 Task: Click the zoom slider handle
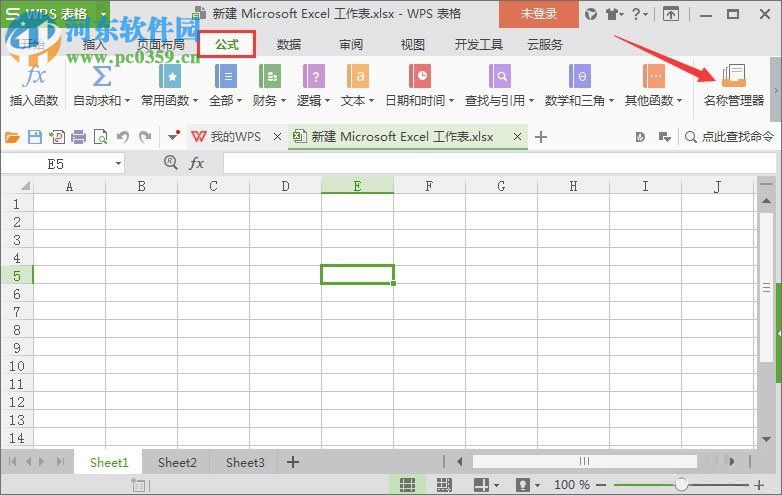click(681, 484)
